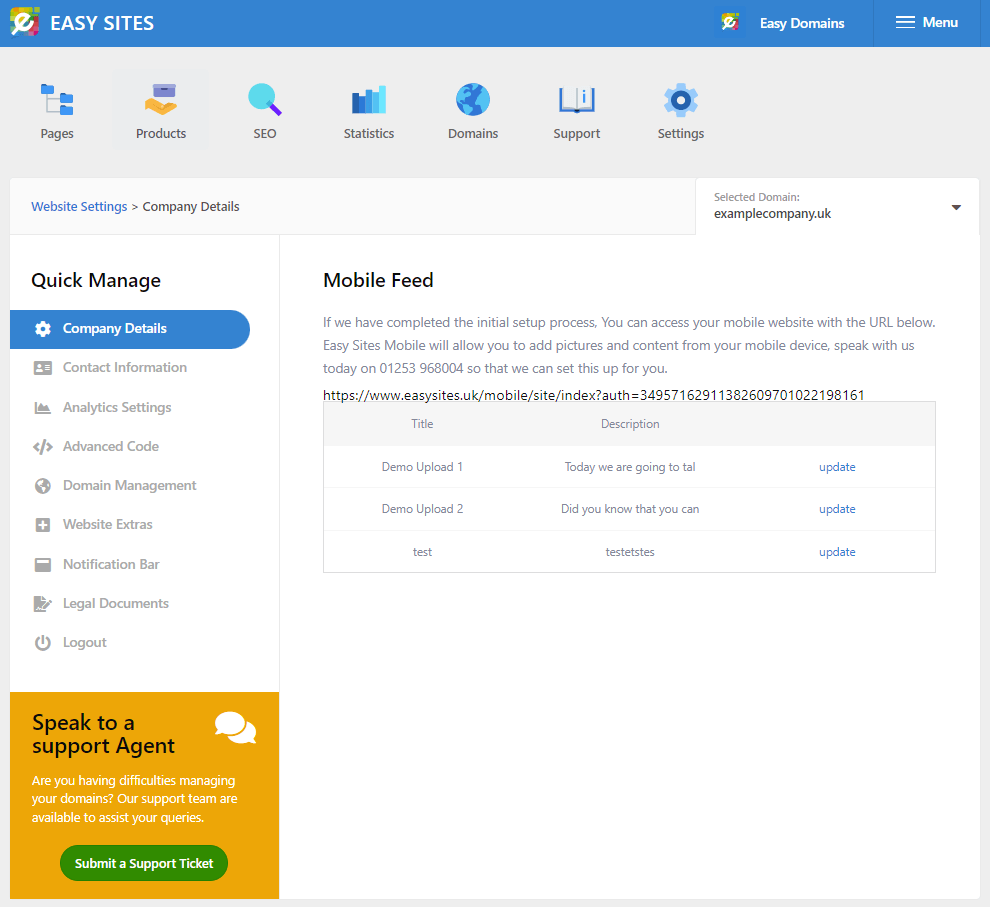Click the Company Details breadcrumb text

(x=191, y=207)
